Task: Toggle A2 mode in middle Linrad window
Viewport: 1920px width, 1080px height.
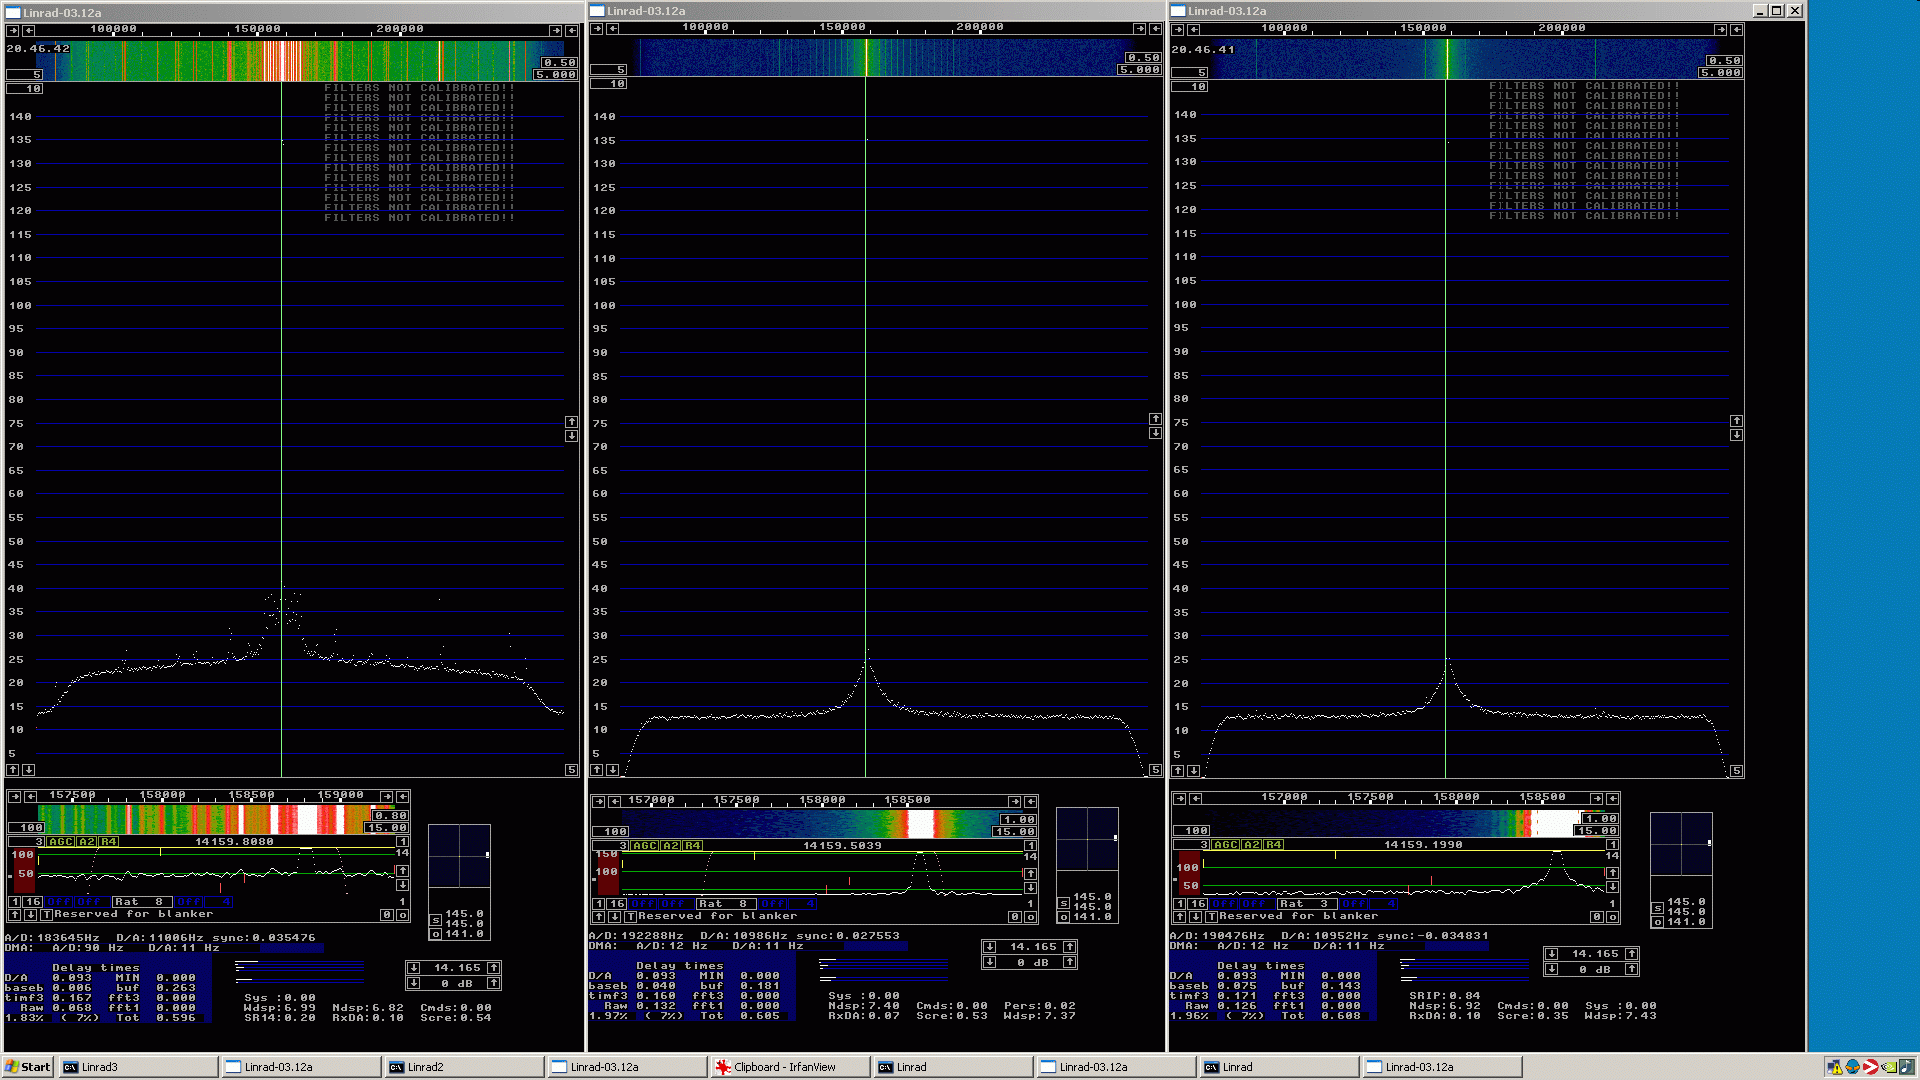Action: [x=671, y=846]
